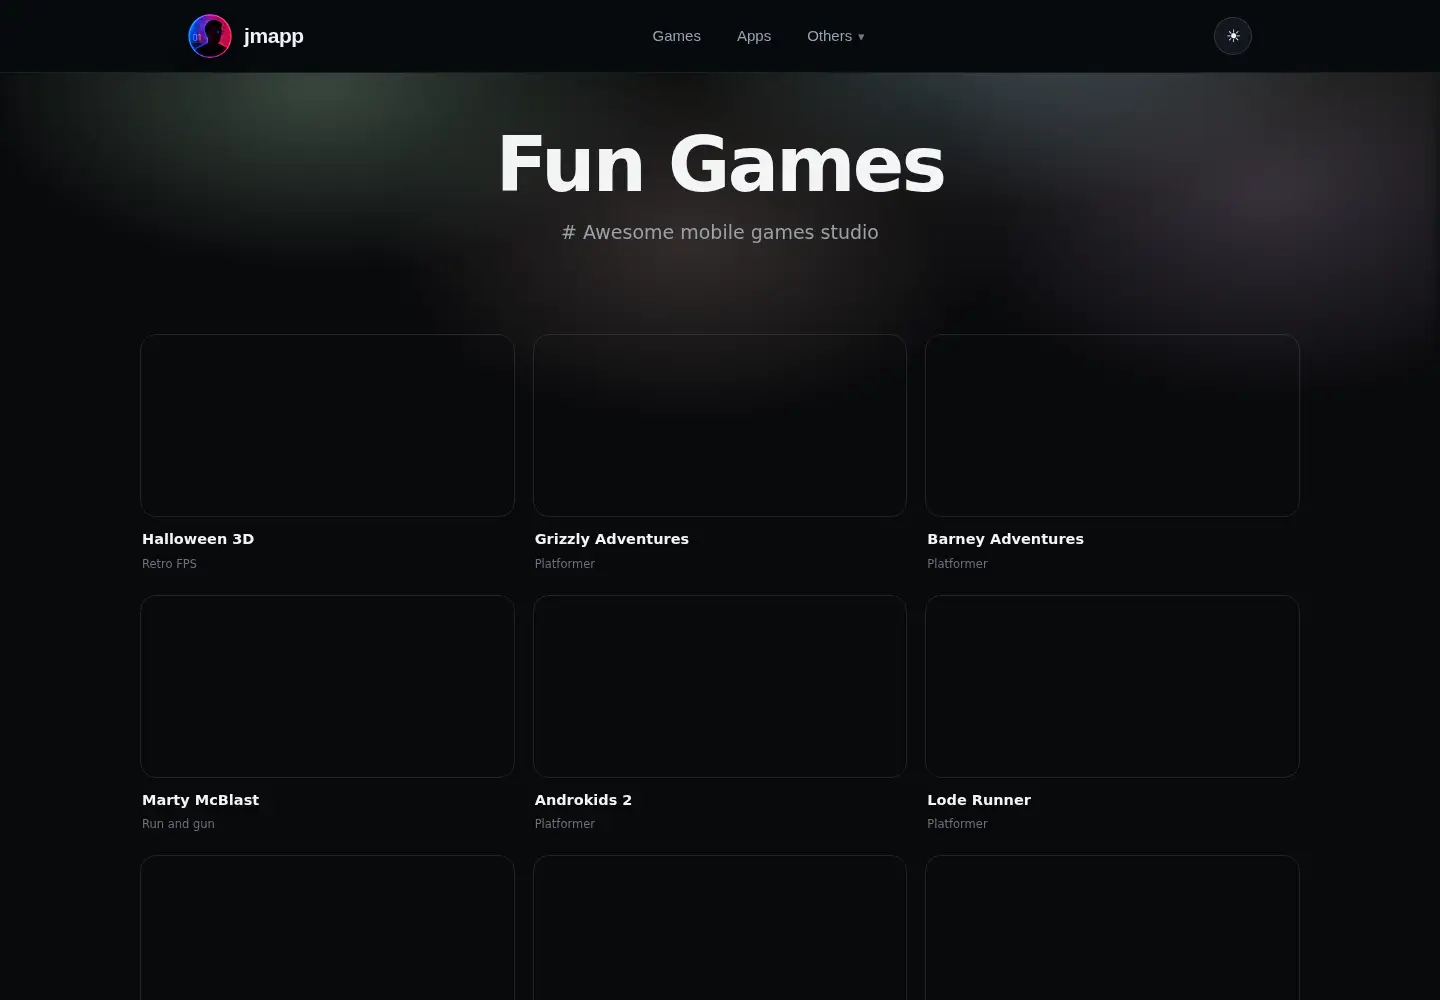Click the jmapp site name
Screen dimensions: 1440x1000
pyautogui.click(x=274, y=36)
